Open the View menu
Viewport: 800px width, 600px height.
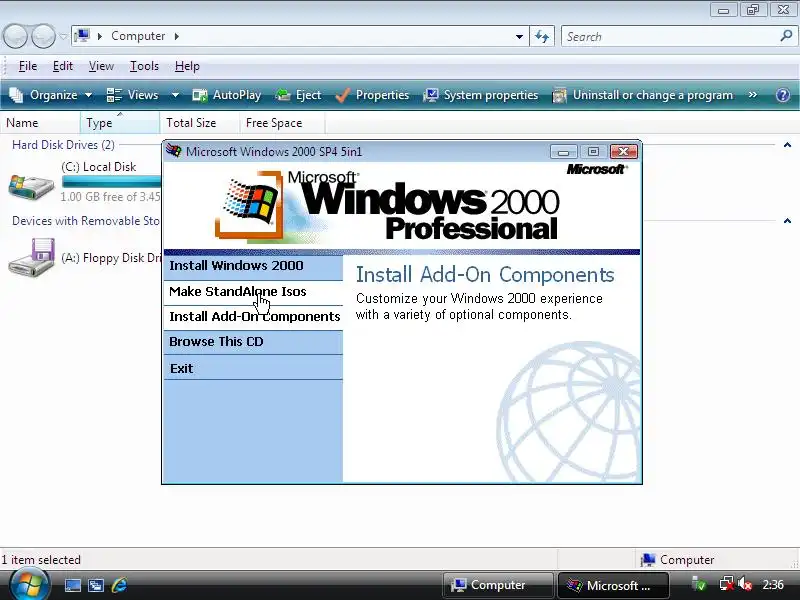(x=101, y=66)
